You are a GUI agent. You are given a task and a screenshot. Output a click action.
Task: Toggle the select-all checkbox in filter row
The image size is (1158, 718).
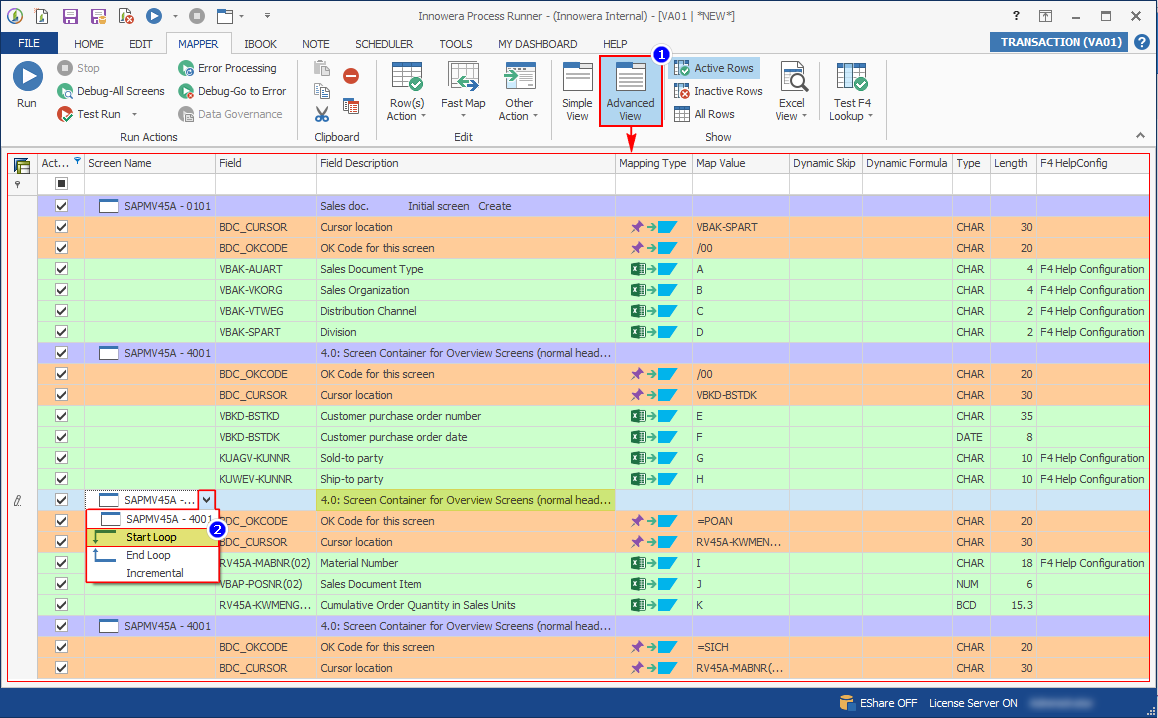[x=61, y=184]
